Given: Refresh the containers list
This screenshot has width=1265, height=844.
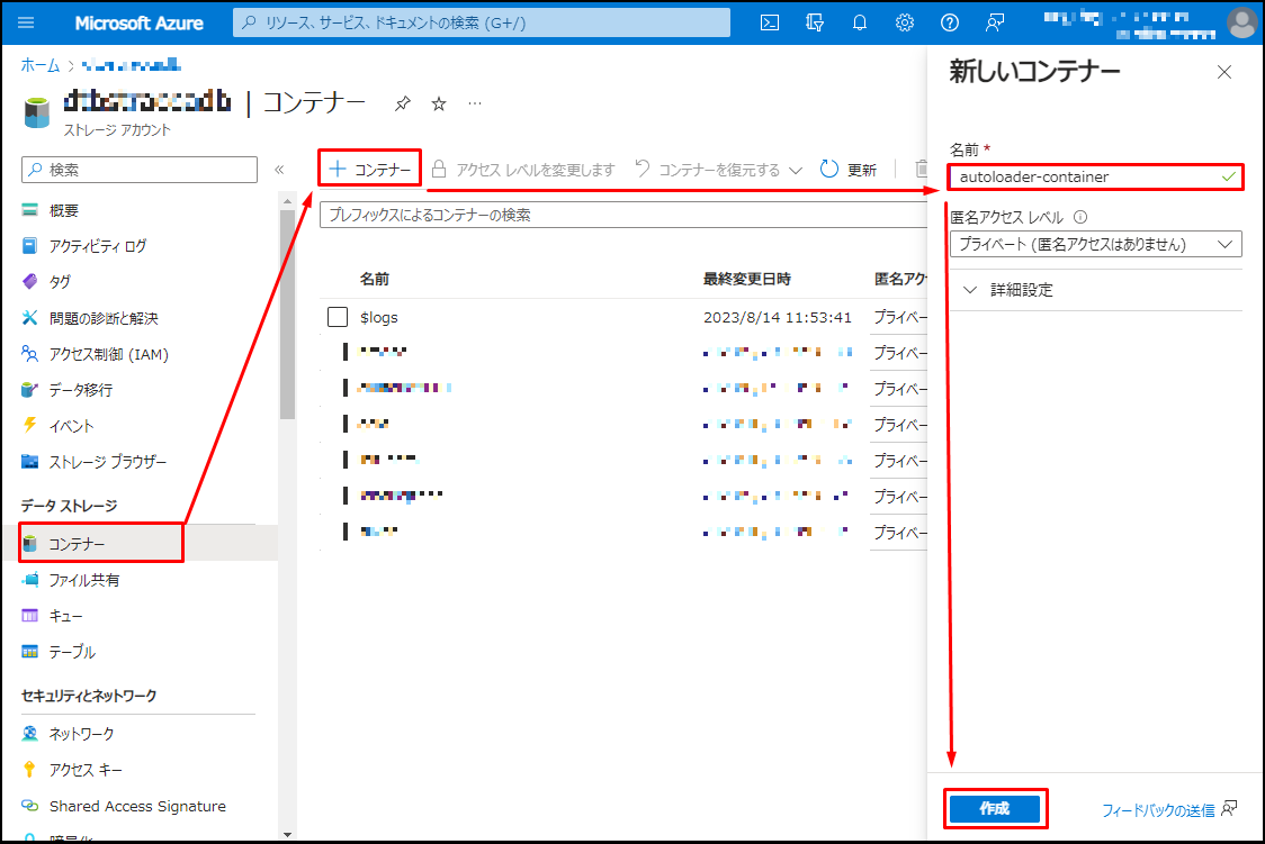Looking at the screenshot, I should tap(848, 170).
